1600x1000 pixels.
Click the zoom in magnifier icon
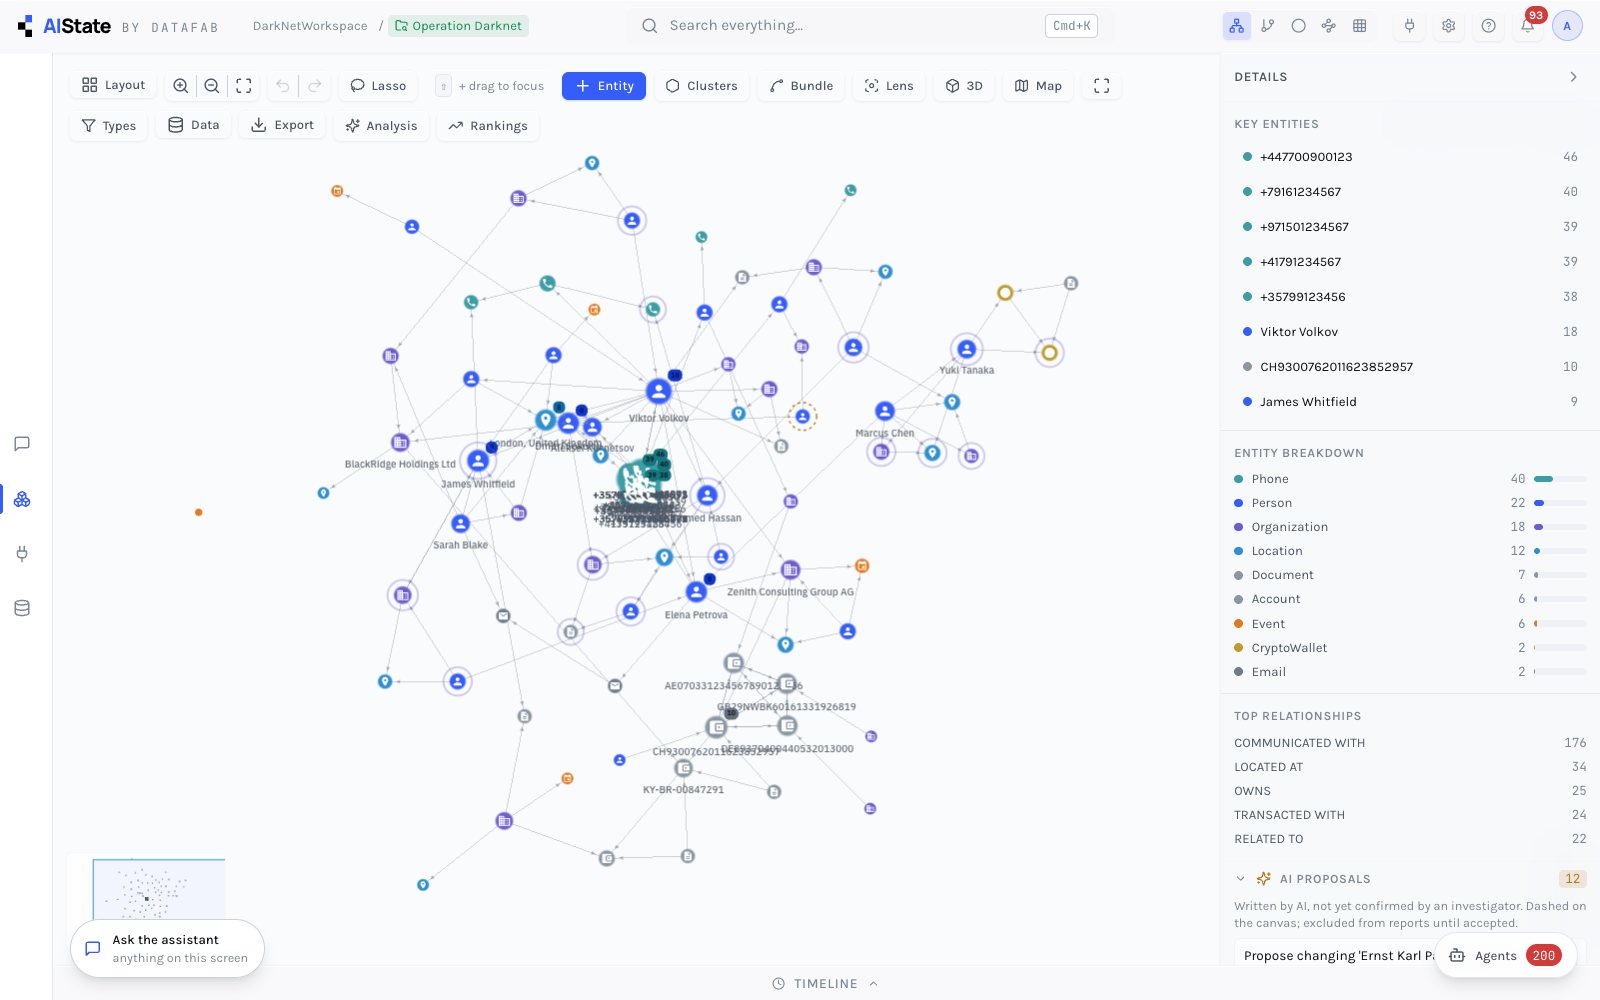(x=181, y=86)
